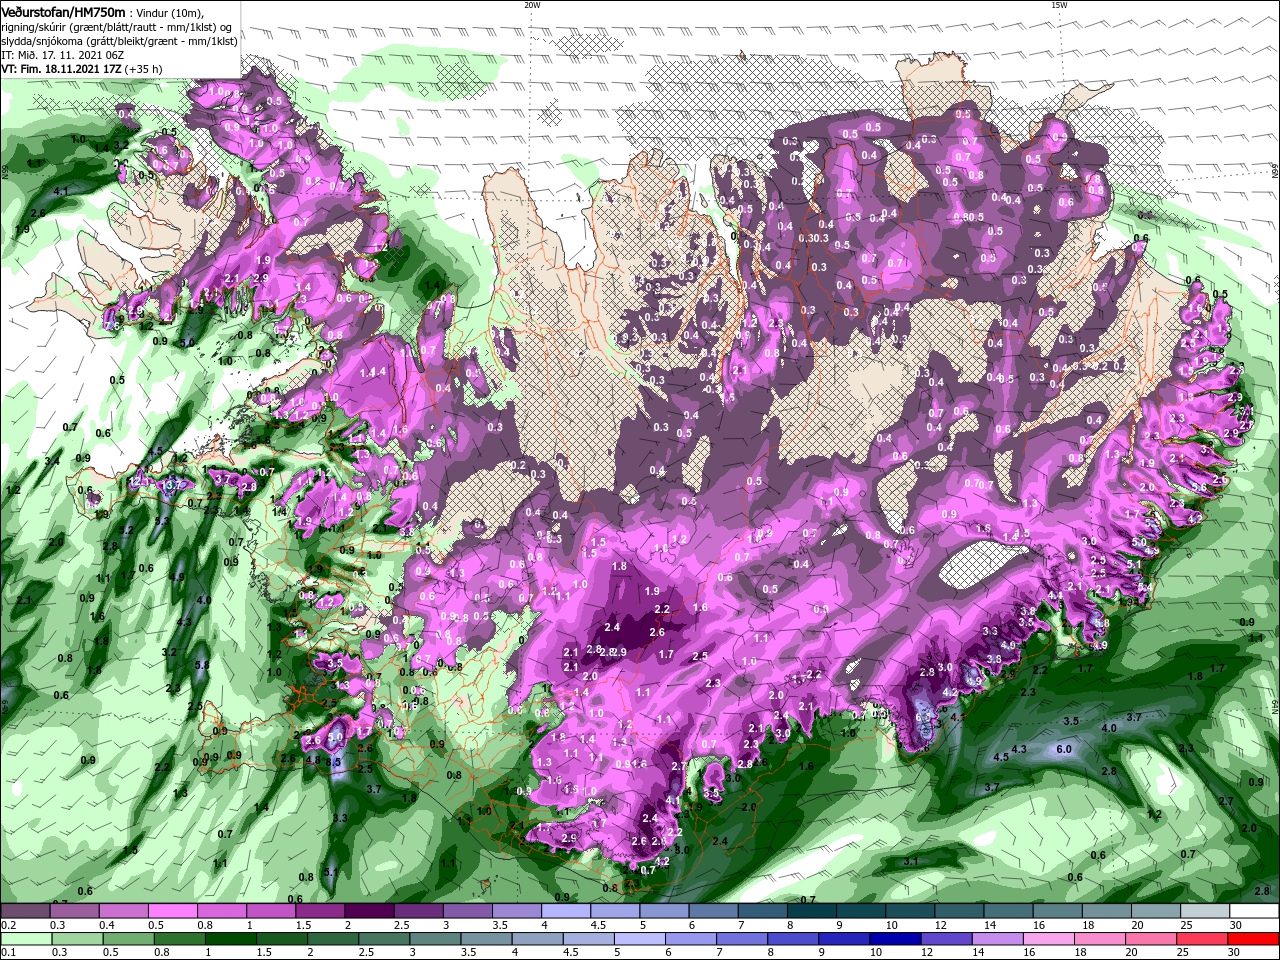The image size is (1280, 960).
Task: Pick the violet 12 swatch in lower legend
Action: coord(947,939)
